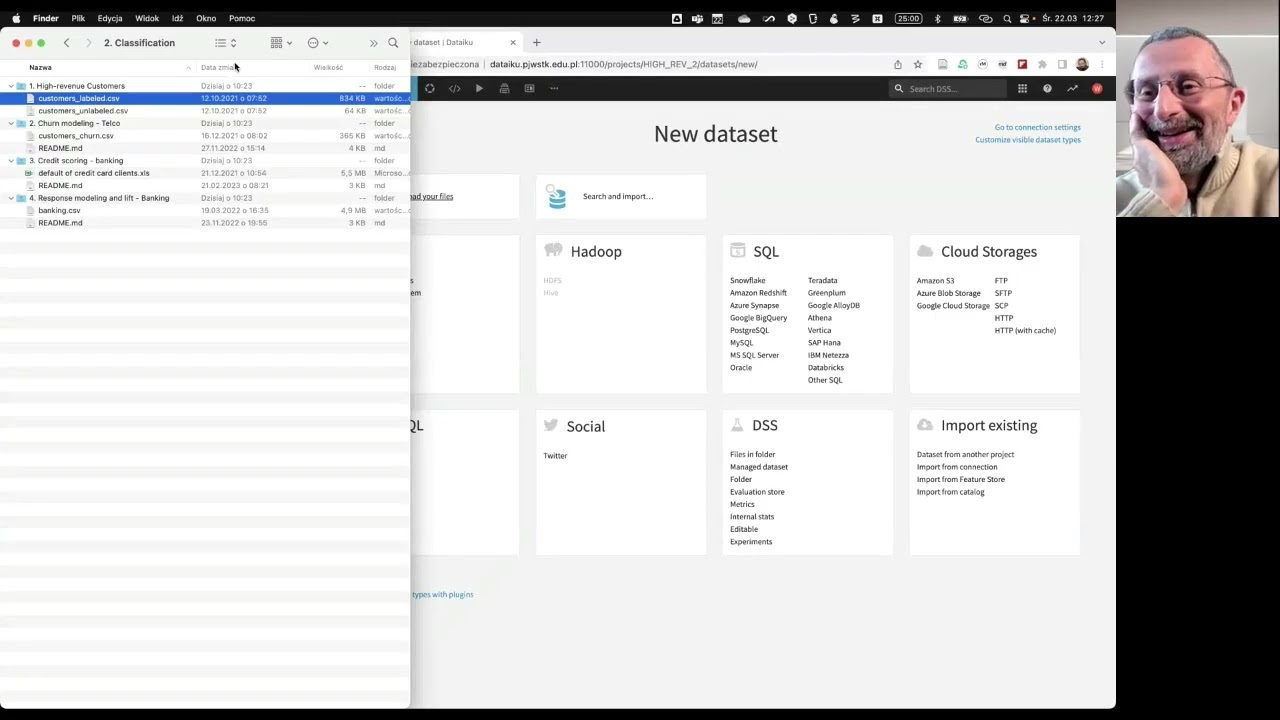This screenshot has width=1280, height=720.
Task: Open the Edycja menu
Action: pyautogui.click(x=110, y=18)
